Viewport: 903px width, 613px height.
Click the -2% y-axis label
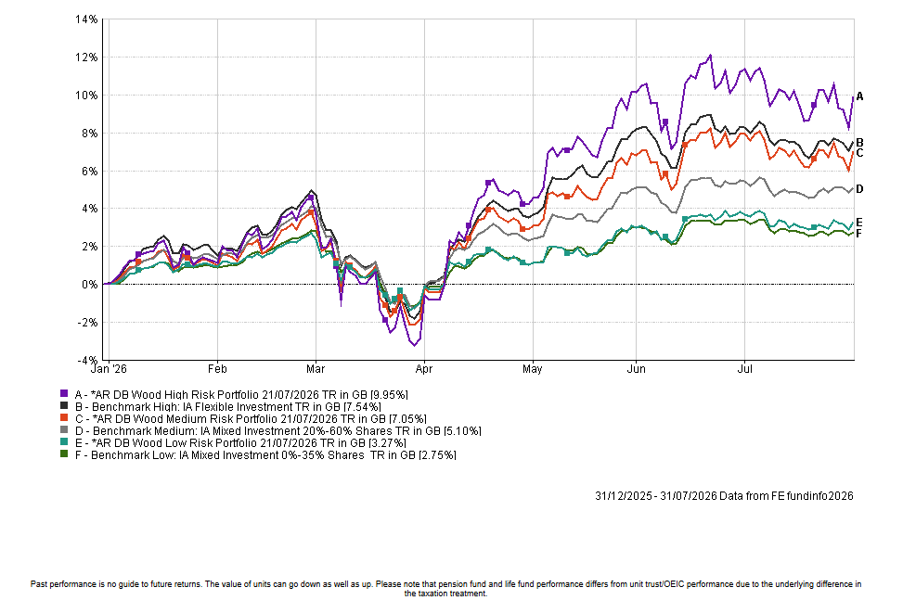[x=88, y=322]
